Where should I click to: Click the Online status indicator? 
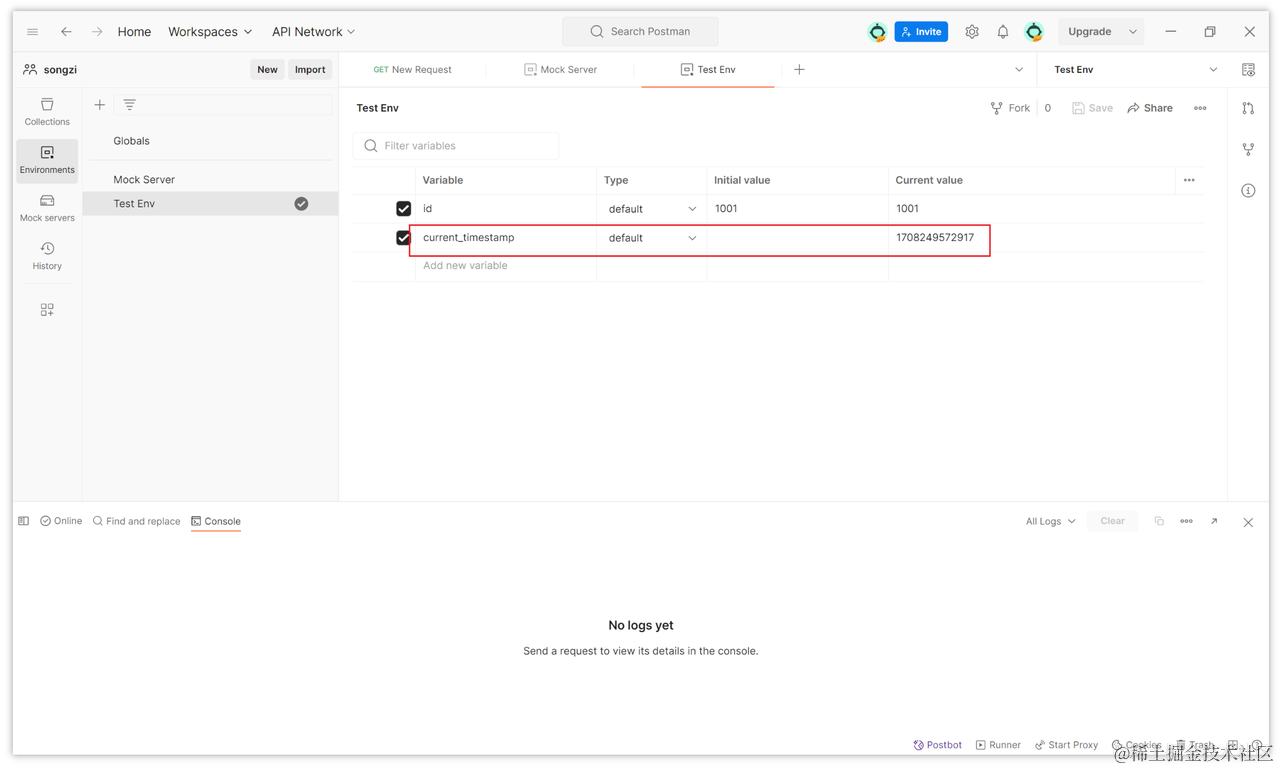coord(61,521)
